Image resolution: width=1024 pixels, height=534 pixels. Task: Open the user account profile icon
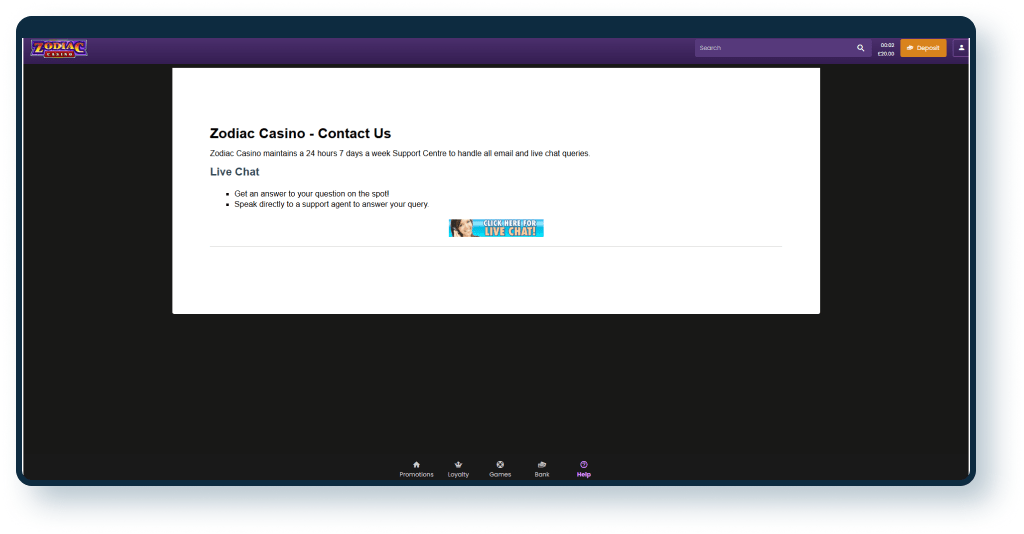point(961,48)
